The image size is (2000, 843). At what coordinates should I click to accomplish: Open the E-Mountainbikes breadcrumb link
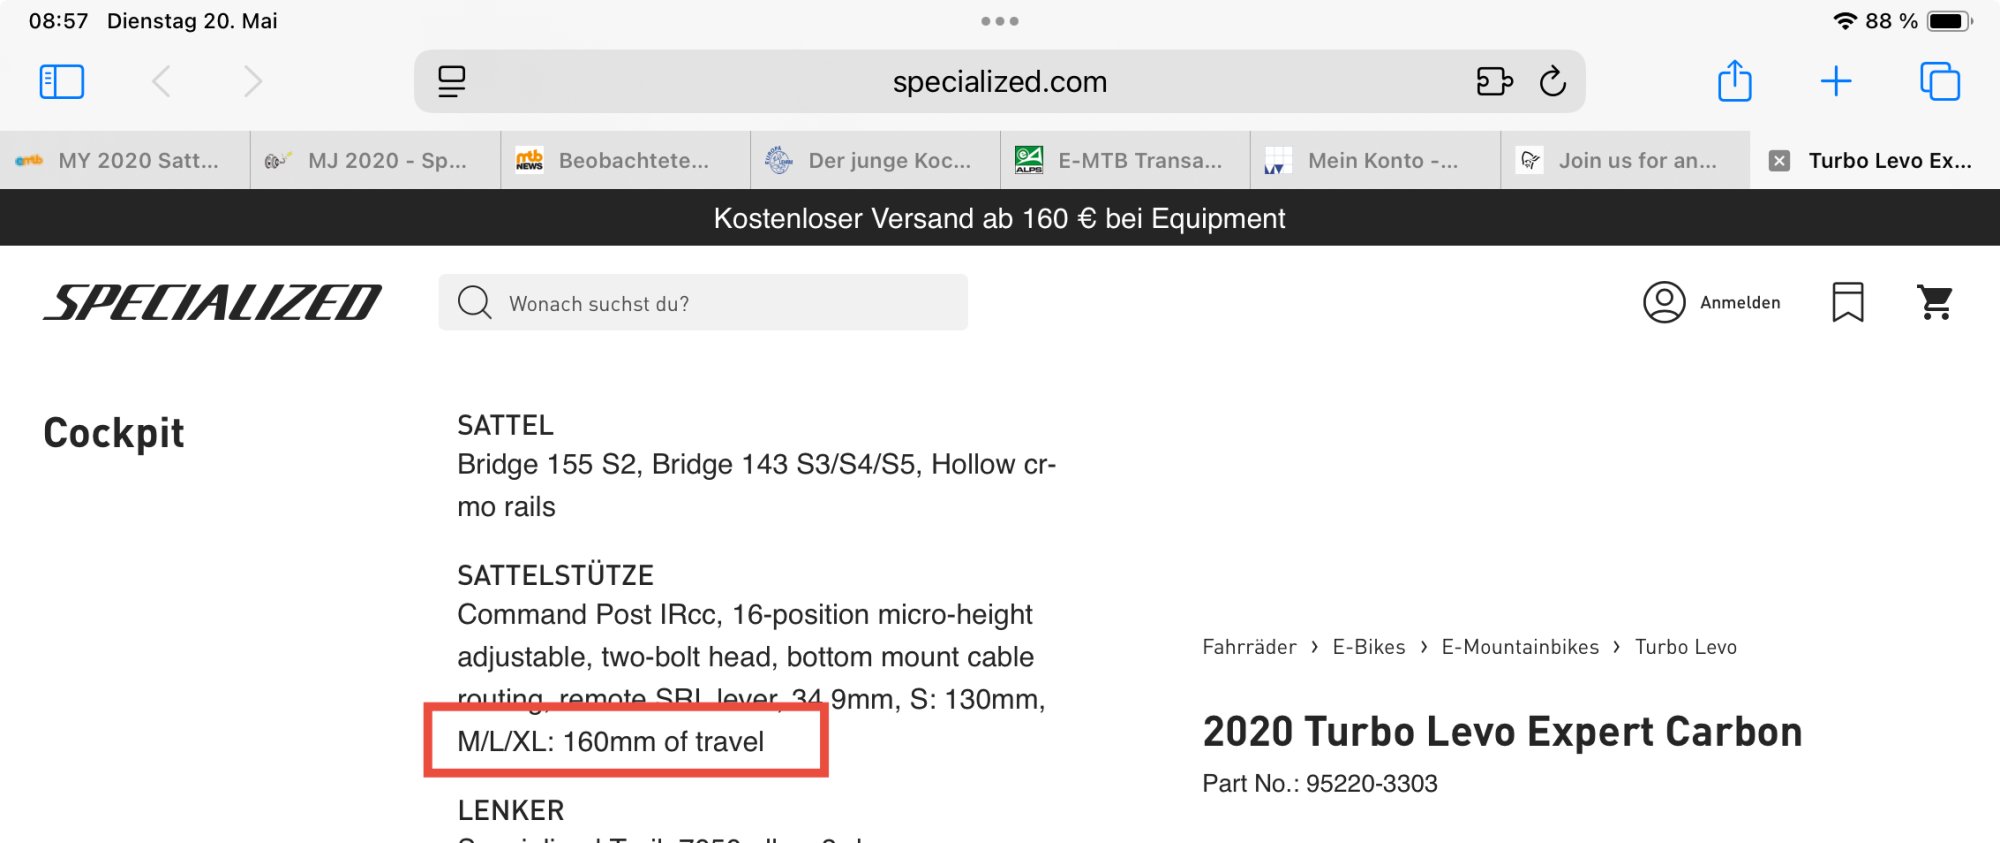click(x=1520, y=647)
